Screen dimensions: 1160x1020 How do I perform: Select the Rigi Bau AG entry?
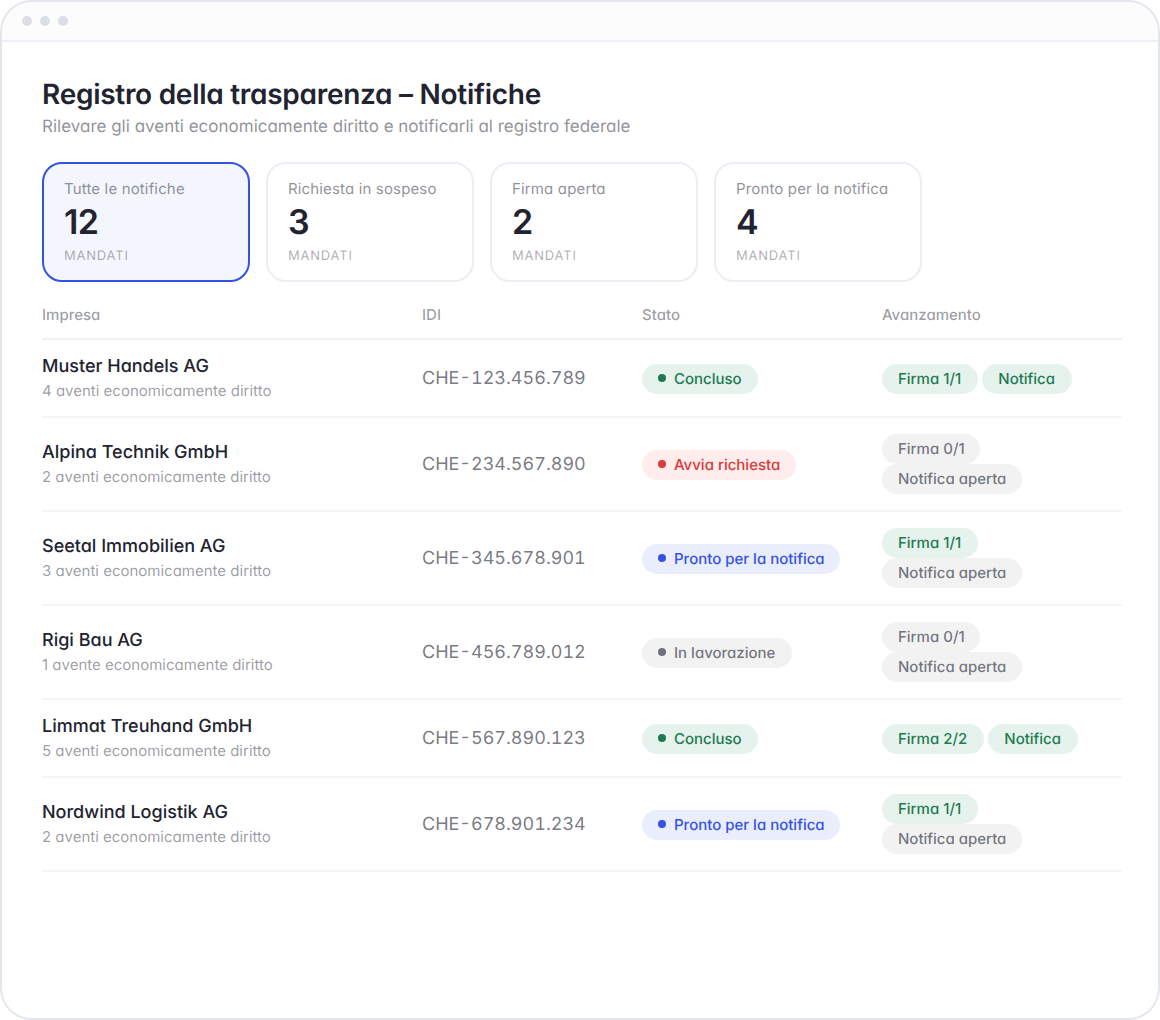pos(581,652)
